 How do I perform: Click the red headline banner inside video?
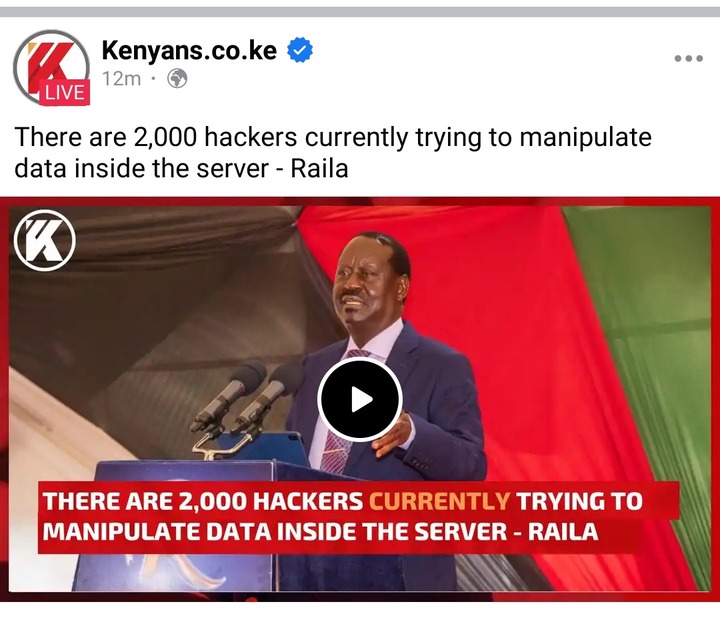pos(358,517)
